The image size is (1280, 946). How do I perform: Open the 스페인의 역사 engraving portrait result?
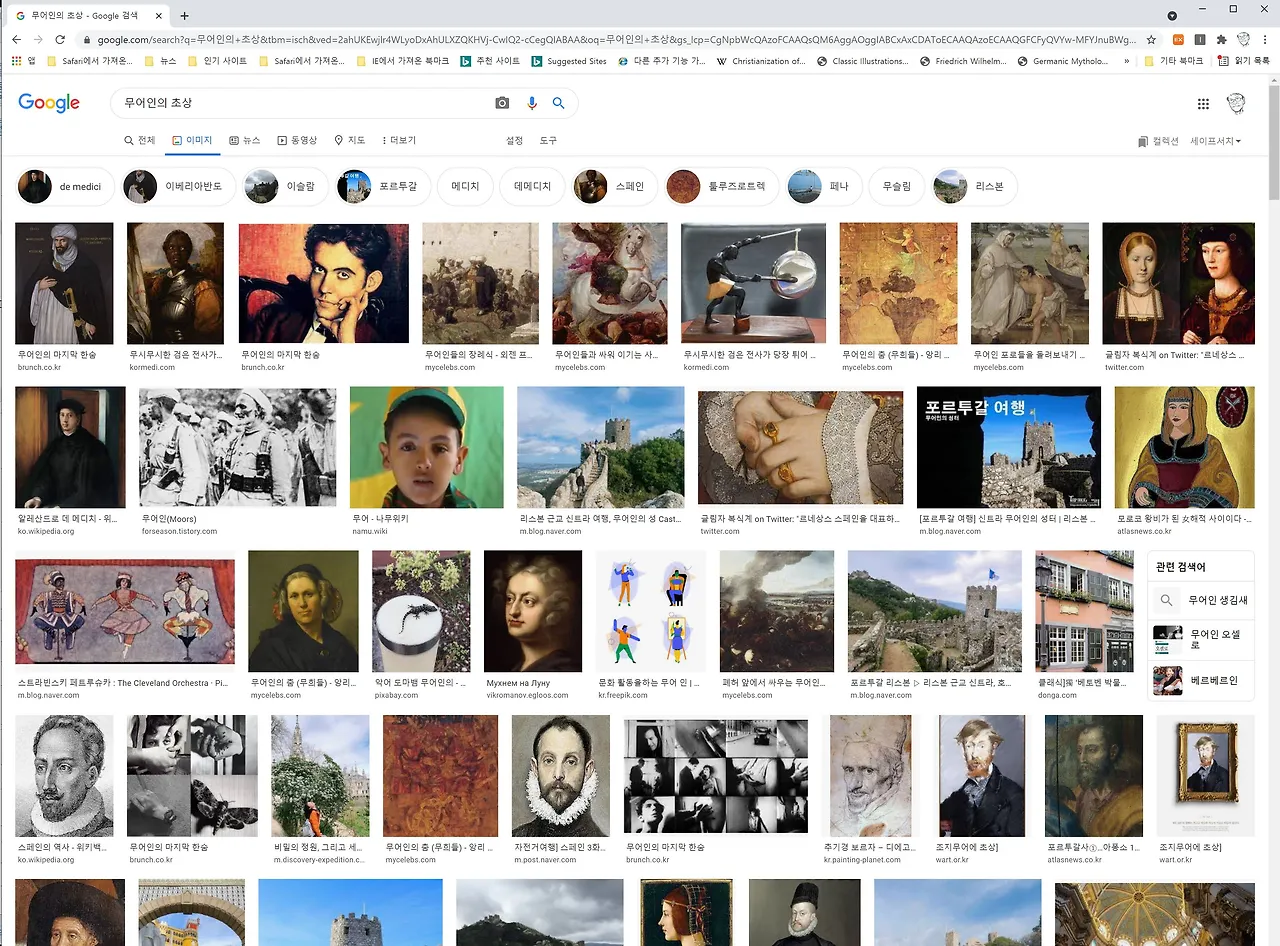[x=65, y=775]
